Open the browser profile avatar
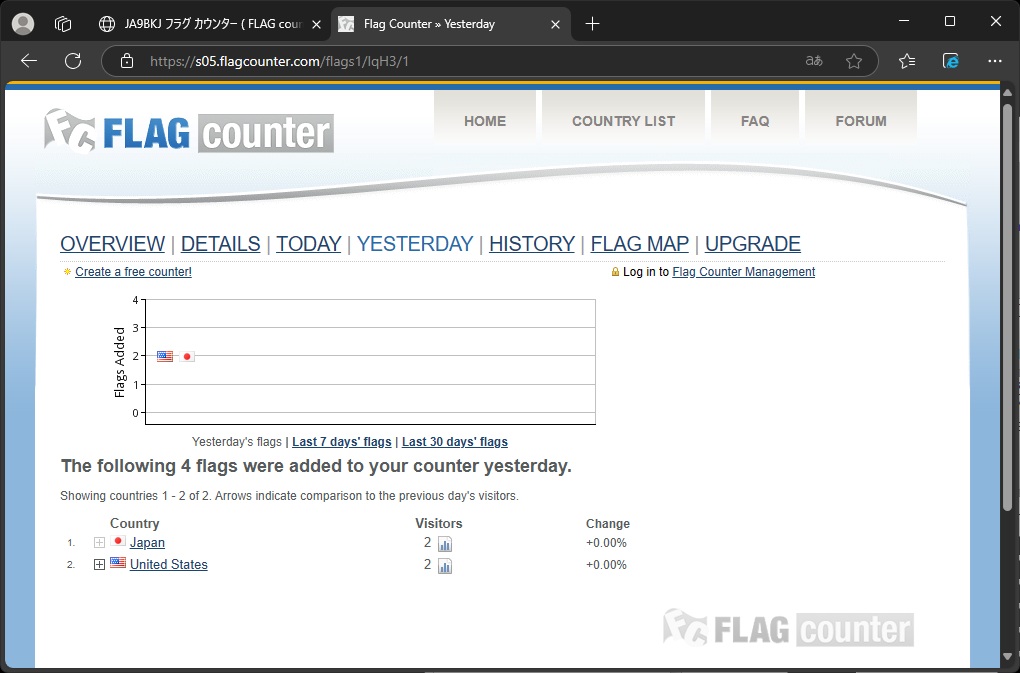This screenshot has height=673, width=1020. click(x=23, y=24)
